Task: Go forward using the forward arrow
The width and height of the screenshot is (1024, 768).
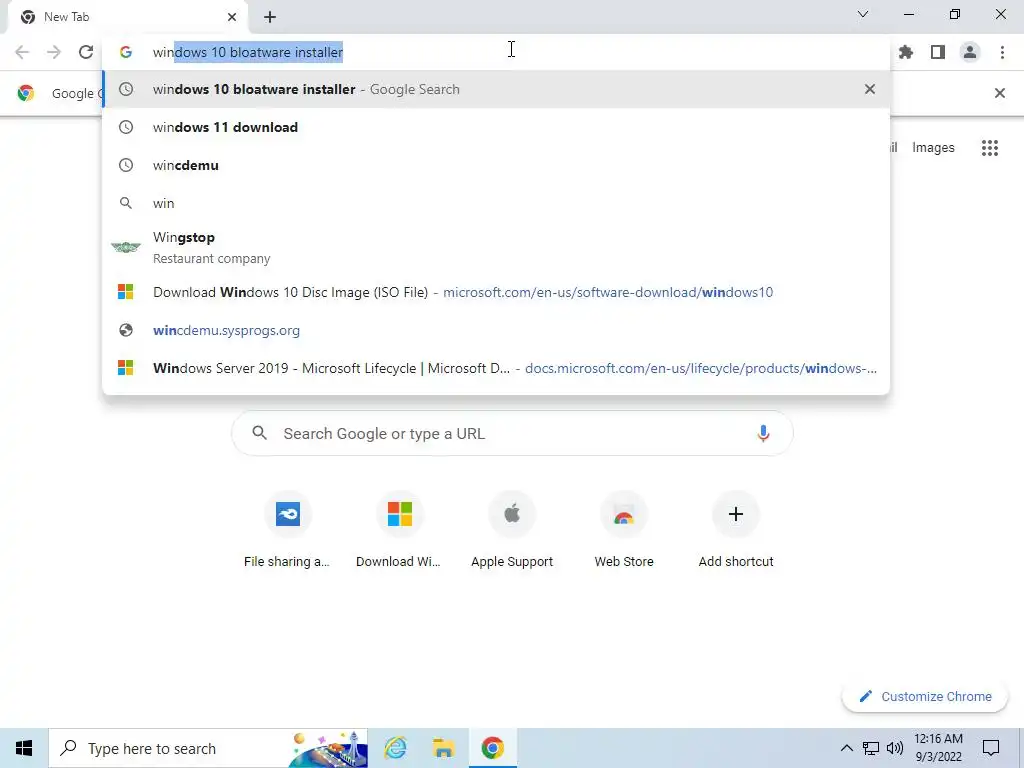Action: click(54, 52)
